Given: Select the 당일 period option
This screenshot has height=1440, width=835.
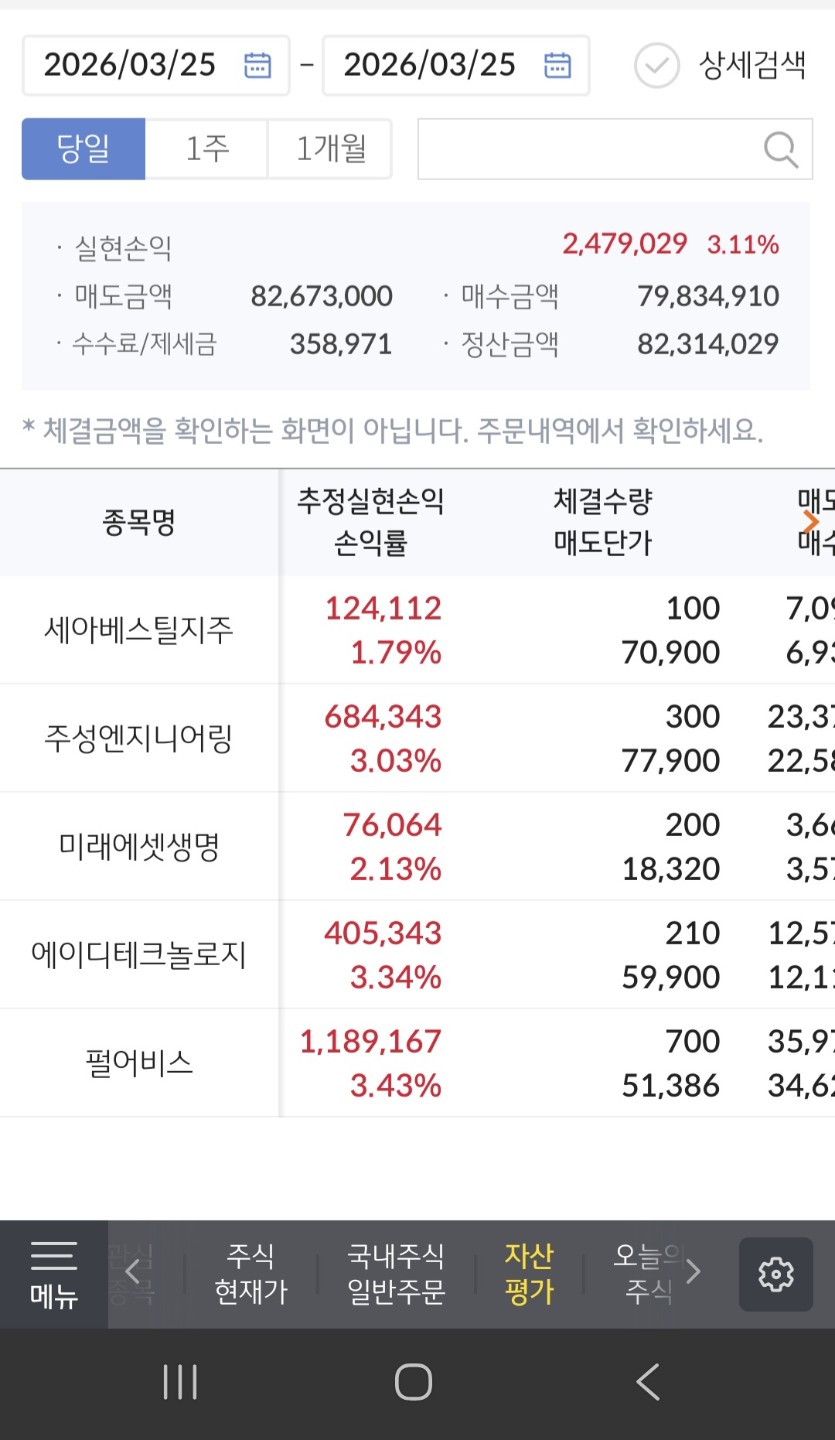Looking at the screenshot, I should [x=84, y=149].
